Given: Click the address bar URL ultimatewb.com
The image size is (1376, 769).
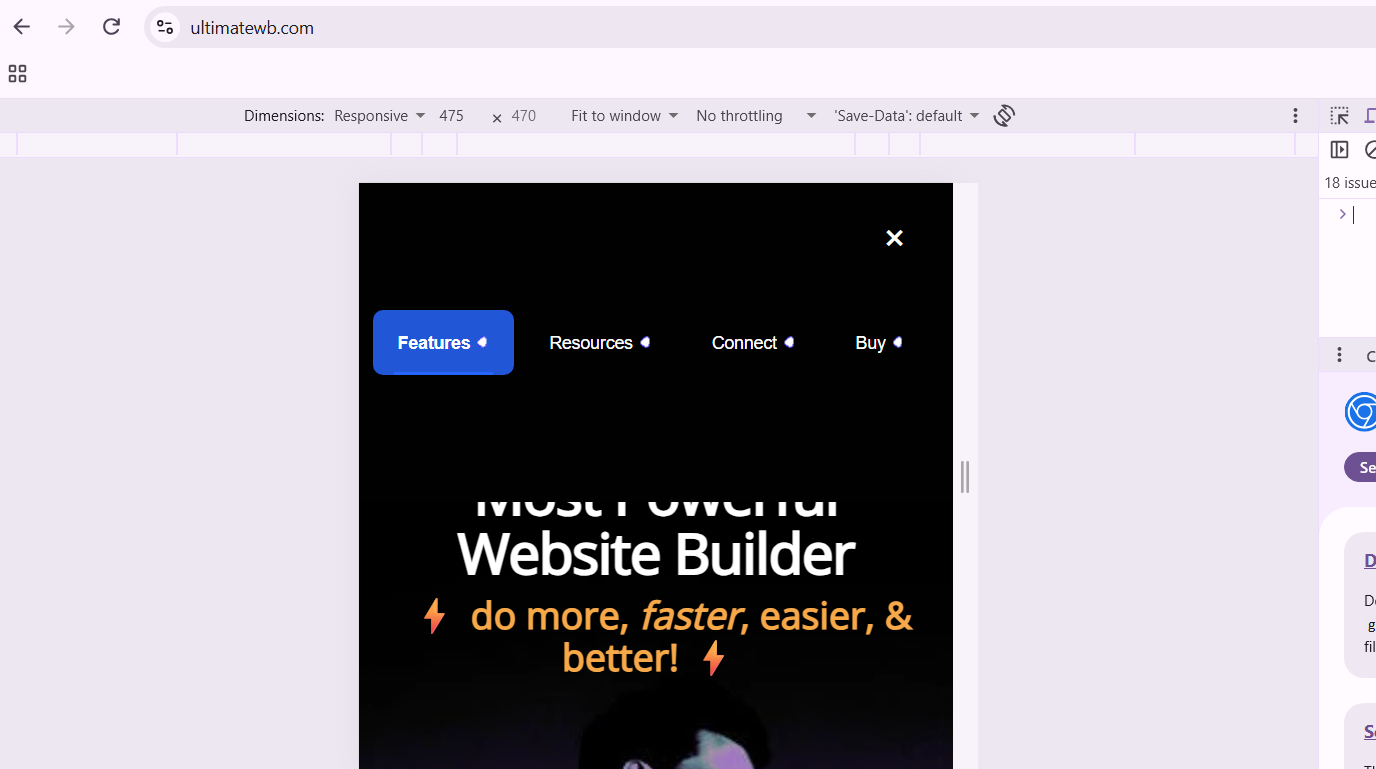Looking at the screenshot, I should coord(252,27).
